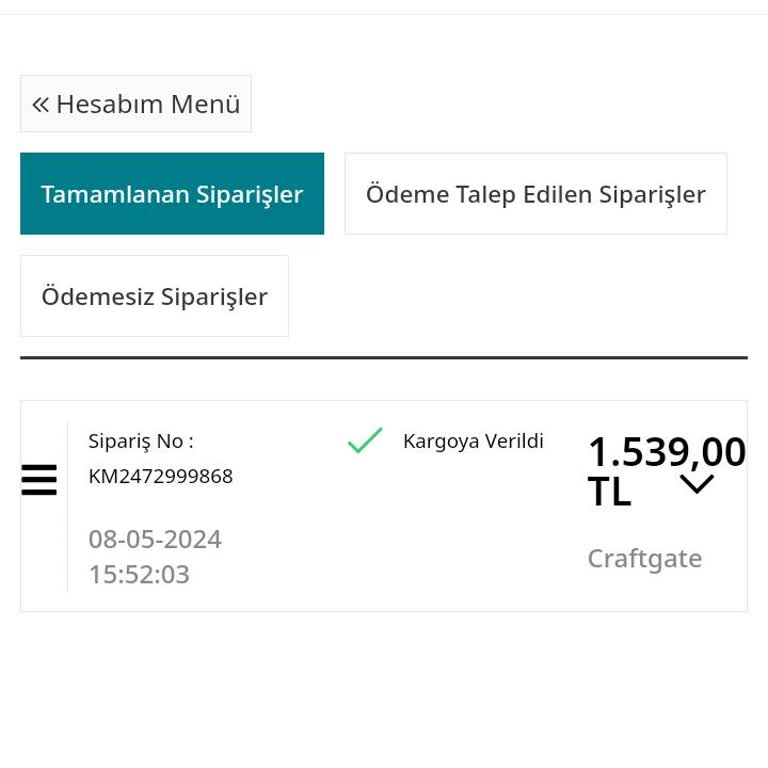Click the Kargoya Verildi status text
The image size is (768, 768).
[473, 441]
